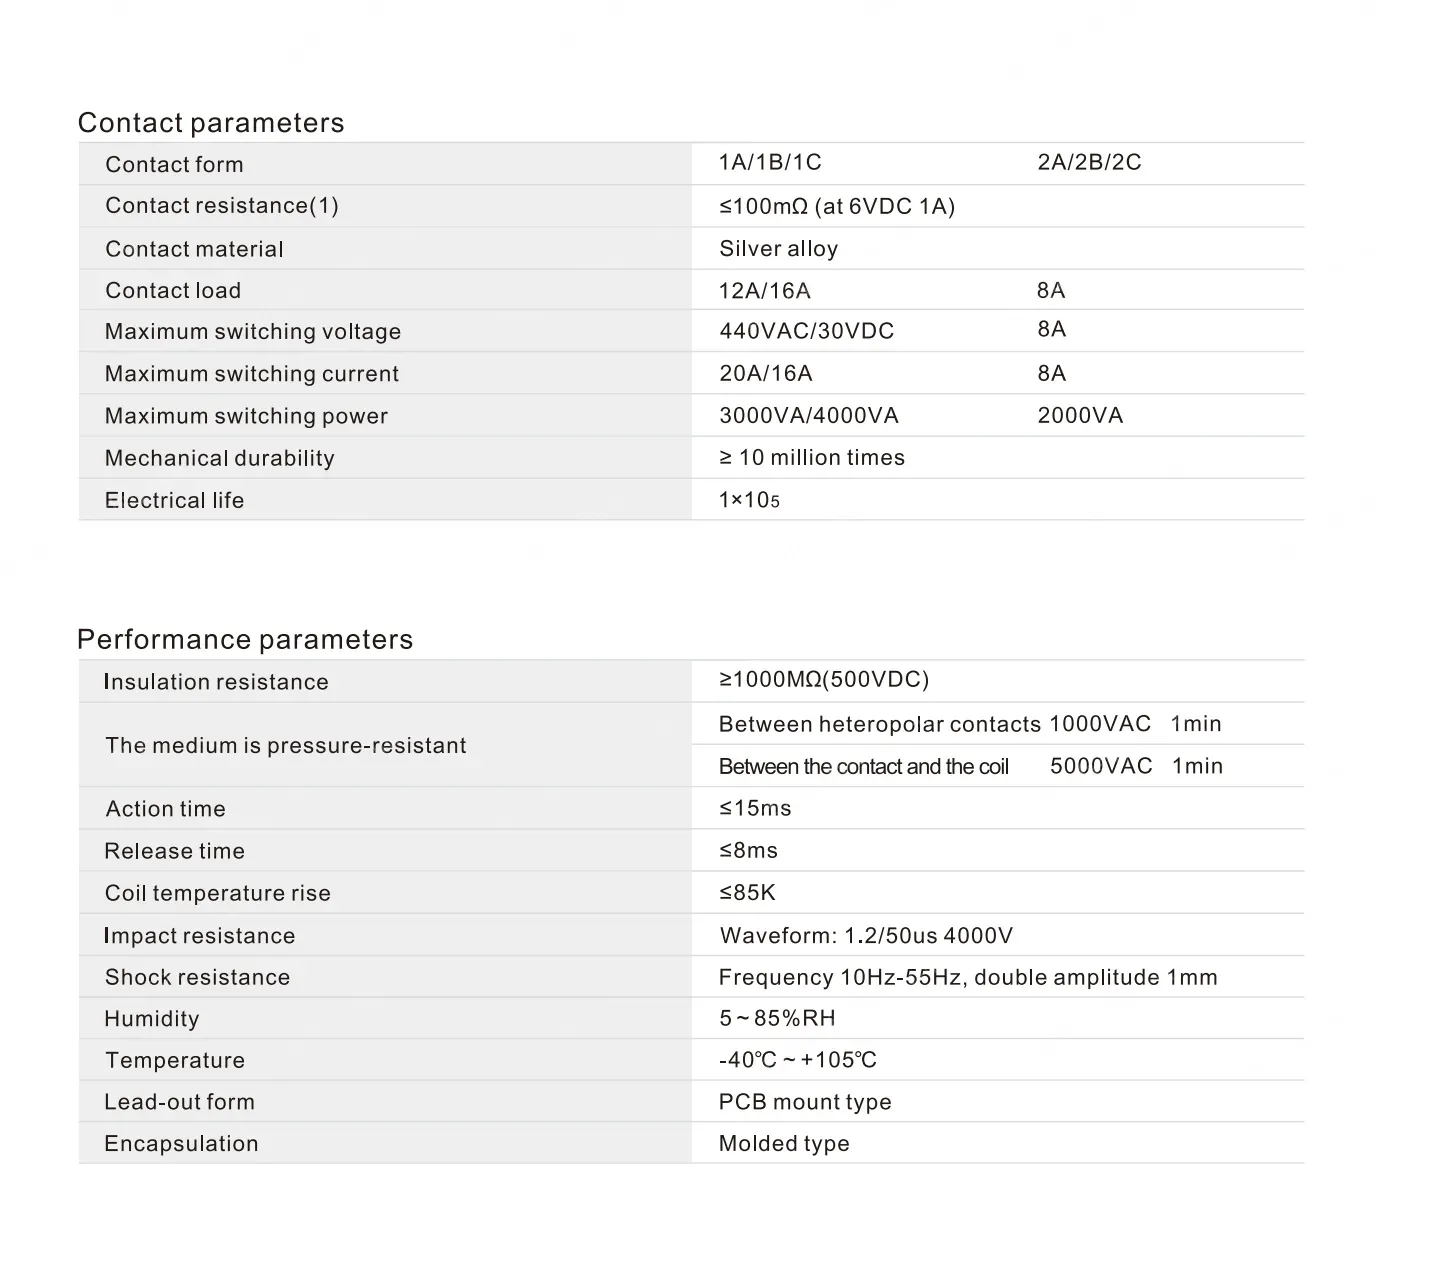
Task: Select the '≥1000MΩ(500VDC)' insulation resistance value
Action: [824, 680]
